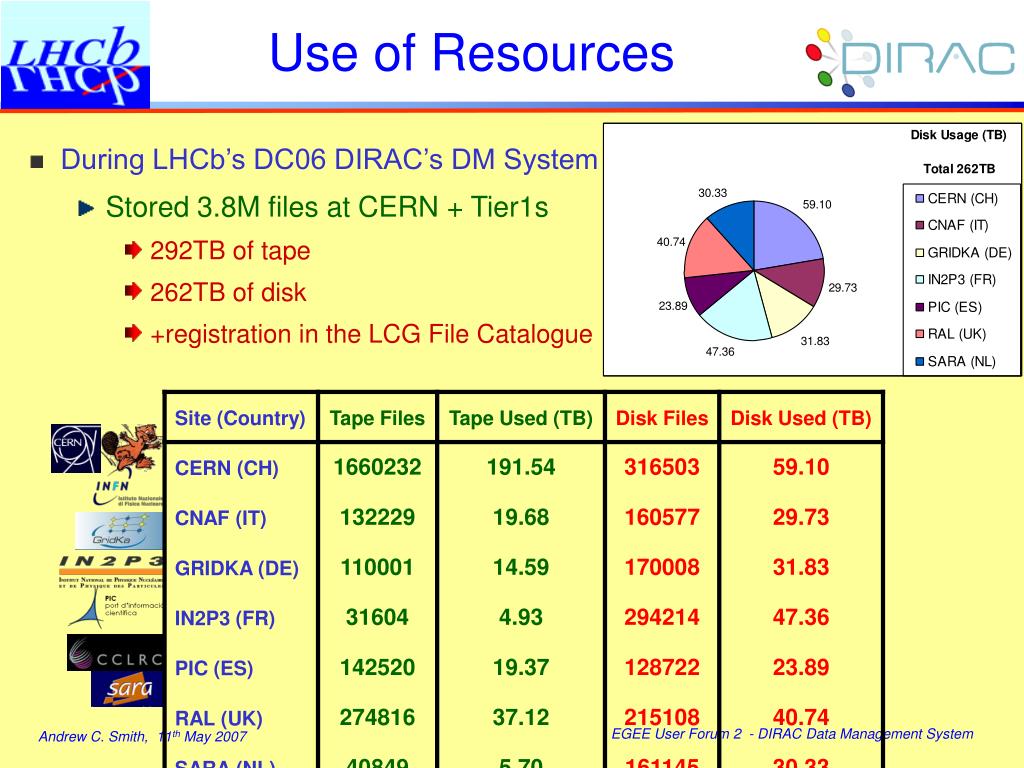This screenshot has width=1024, height=768.
Task: Click the 'Disk Usage (TB)' chart title
Action: pyautogui.click(x=958, y=135)
